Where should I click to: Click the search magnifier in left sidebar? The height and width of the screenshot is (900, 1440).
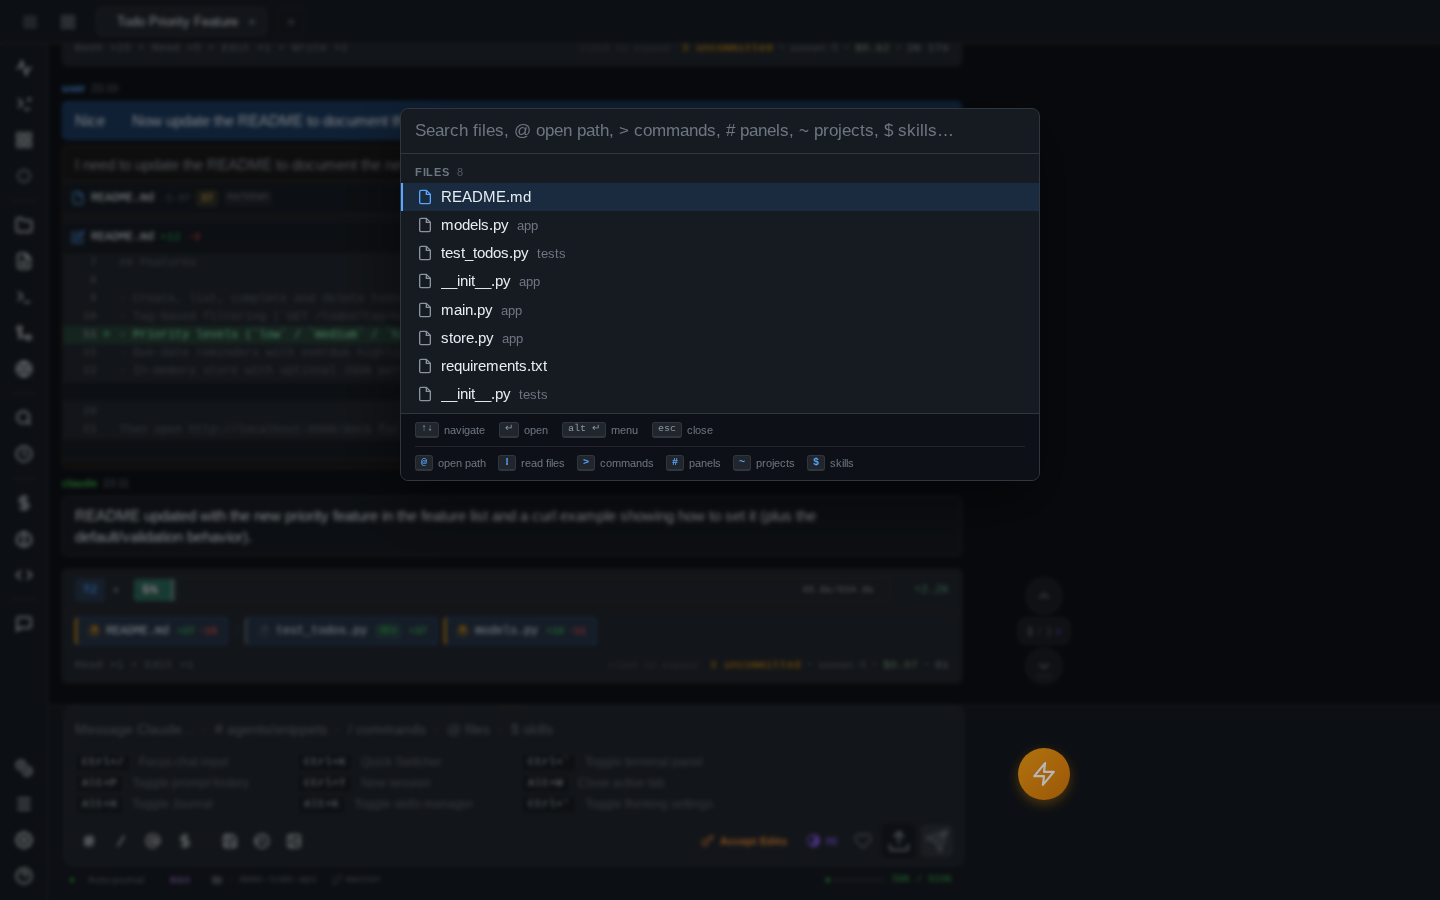click(x=24, y=418)
